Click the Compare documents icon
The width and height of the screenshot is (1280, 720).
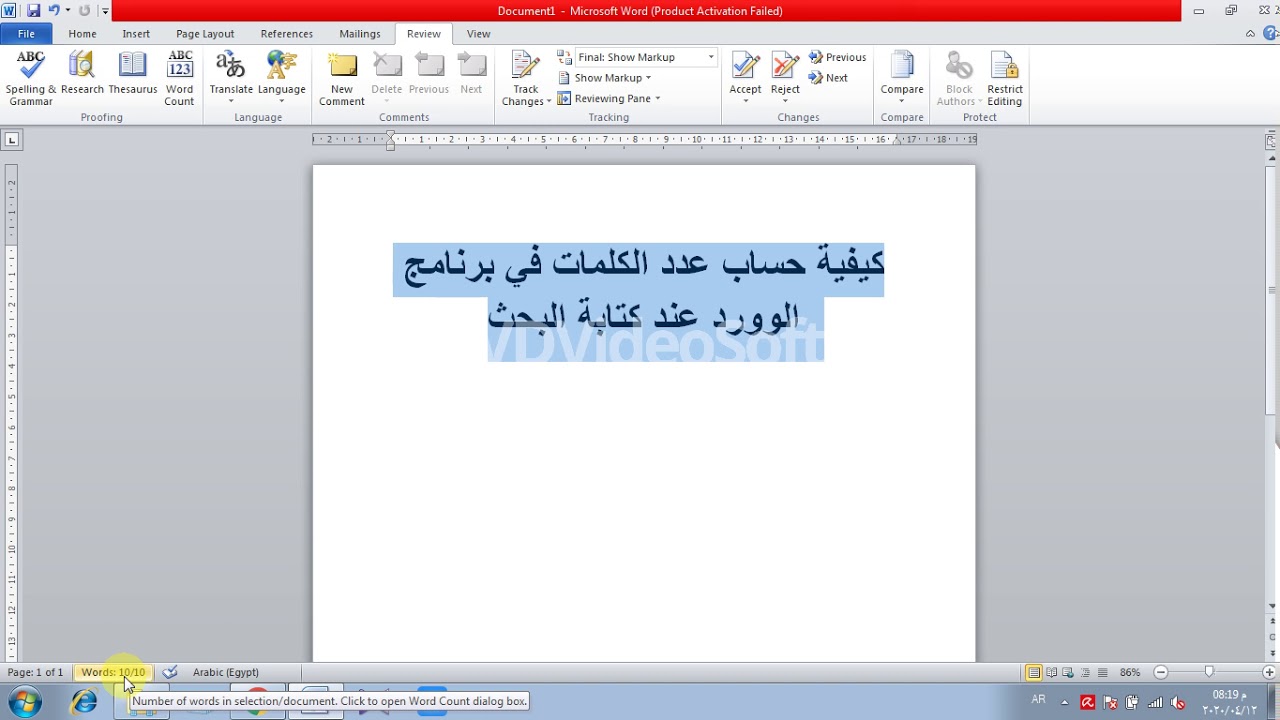pos(902,65)
